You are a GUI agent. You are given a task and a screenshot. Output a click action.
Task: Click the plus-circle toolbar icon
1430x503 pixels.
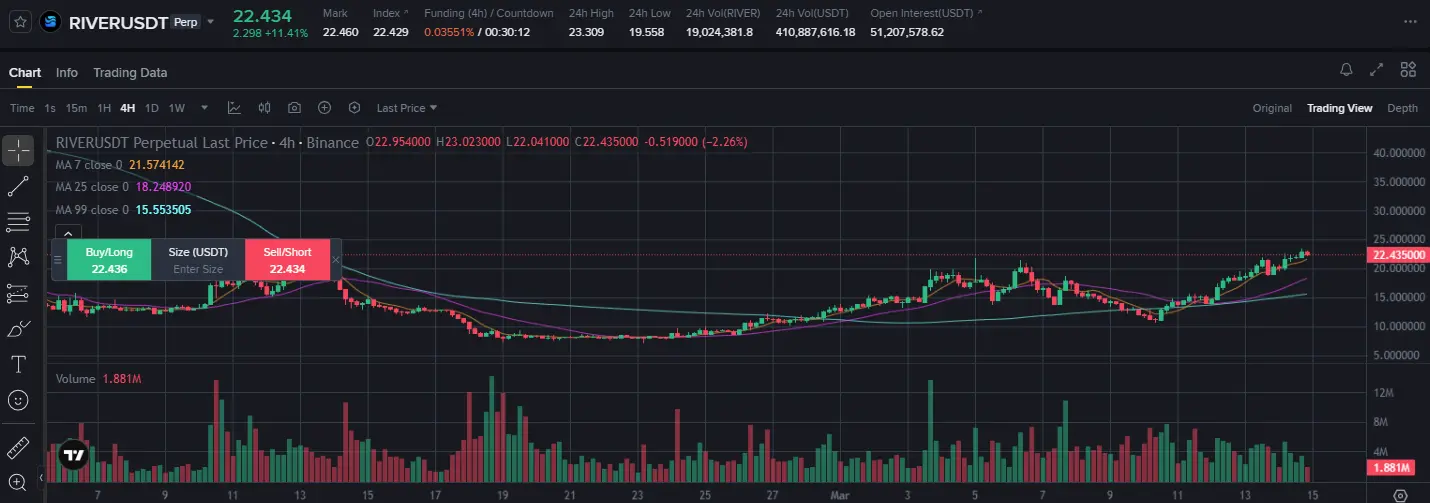324,108
